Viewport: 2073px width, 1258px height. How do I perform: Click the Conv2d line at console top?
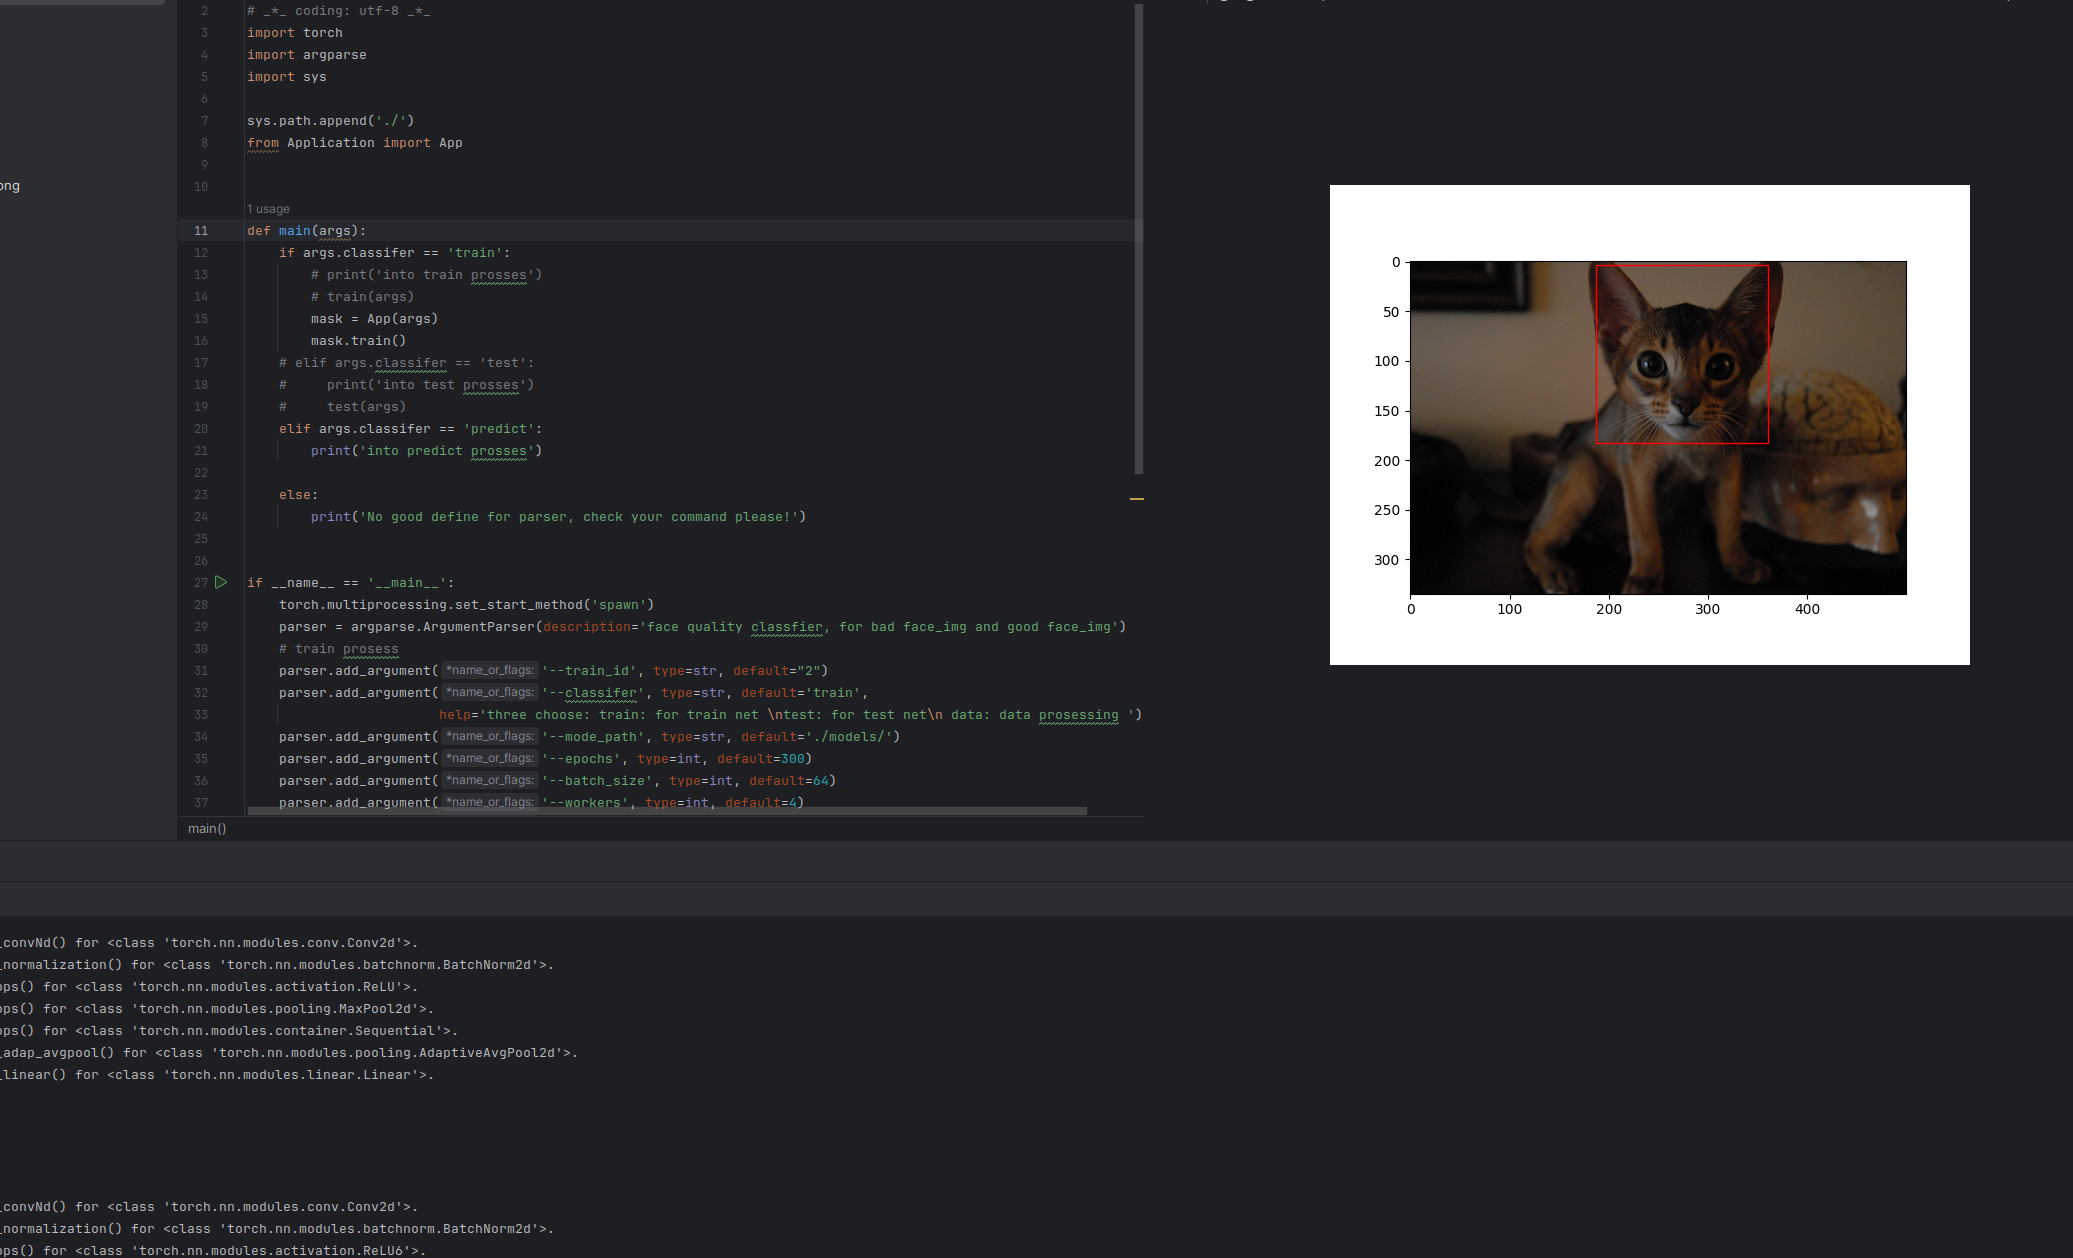click(x=208, y=943)
